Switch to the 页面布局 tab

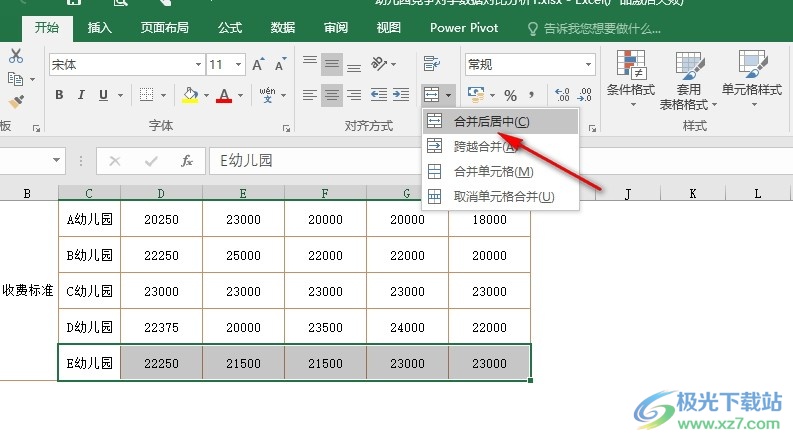(x=164, y=27)
